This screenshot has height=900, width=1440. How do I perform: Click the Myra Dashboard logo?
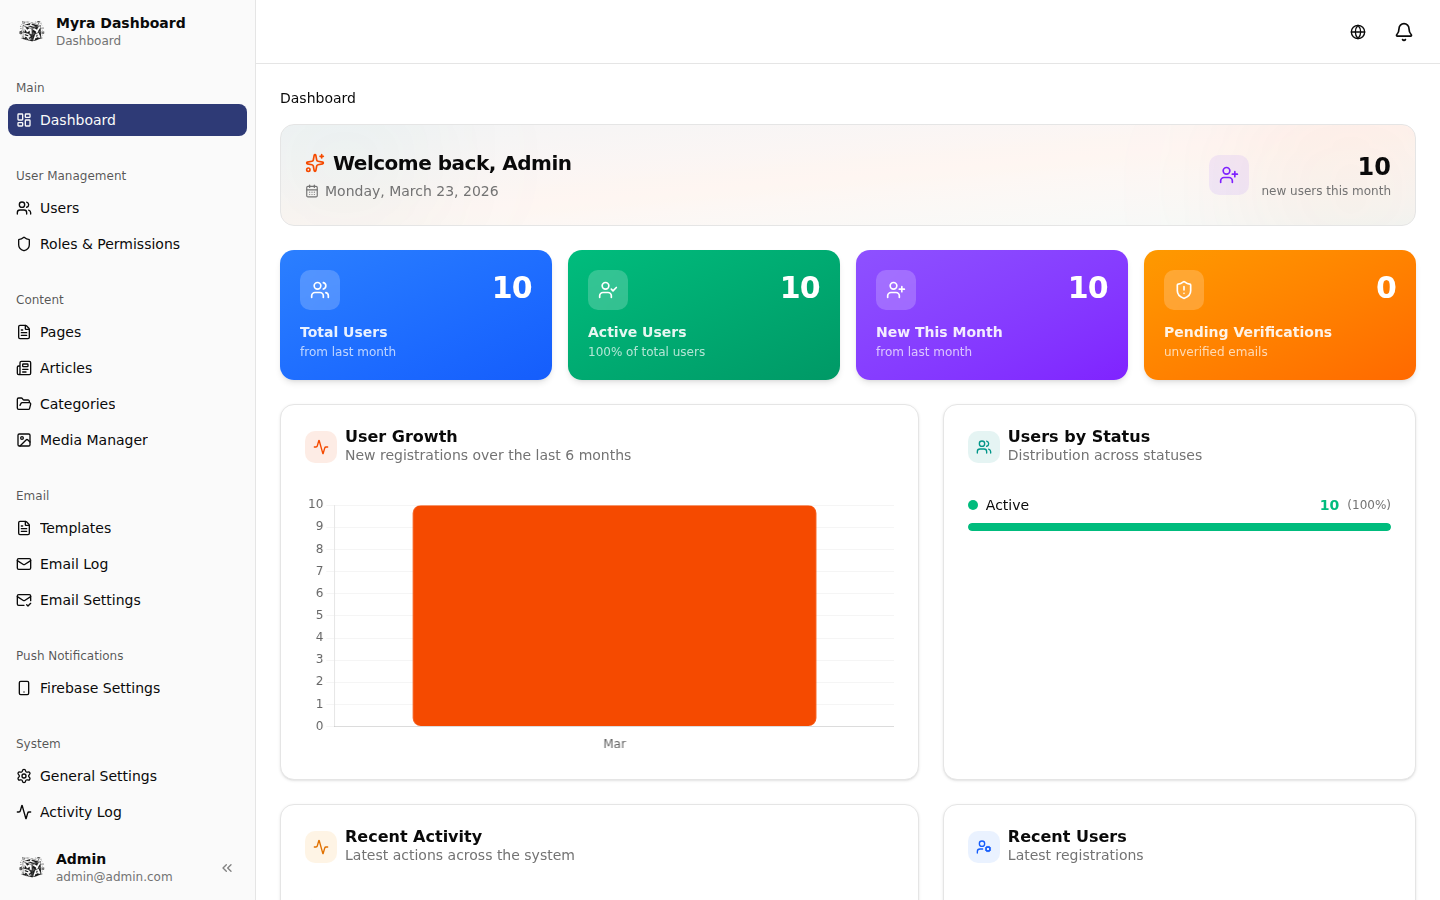click(32, 31)
